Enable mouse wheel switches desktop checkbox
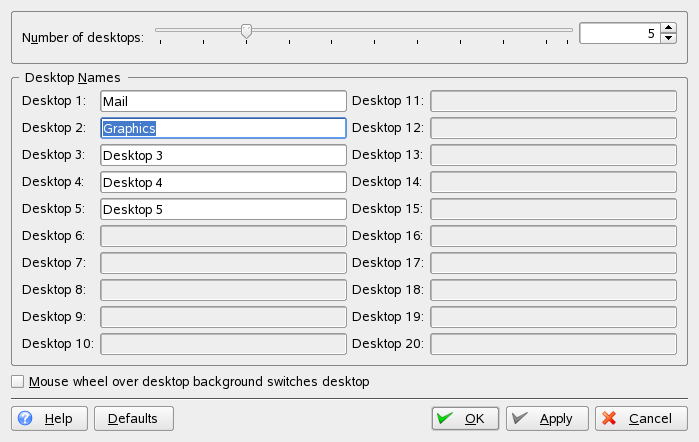The width and height of the screenshot is (699, 442). 18,381
